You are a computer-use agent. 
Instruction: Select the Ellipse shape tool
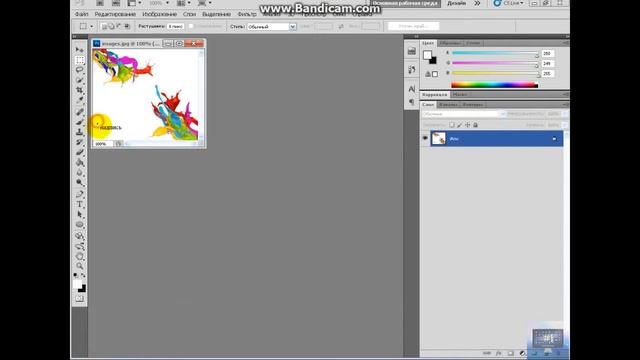[80, 224]
